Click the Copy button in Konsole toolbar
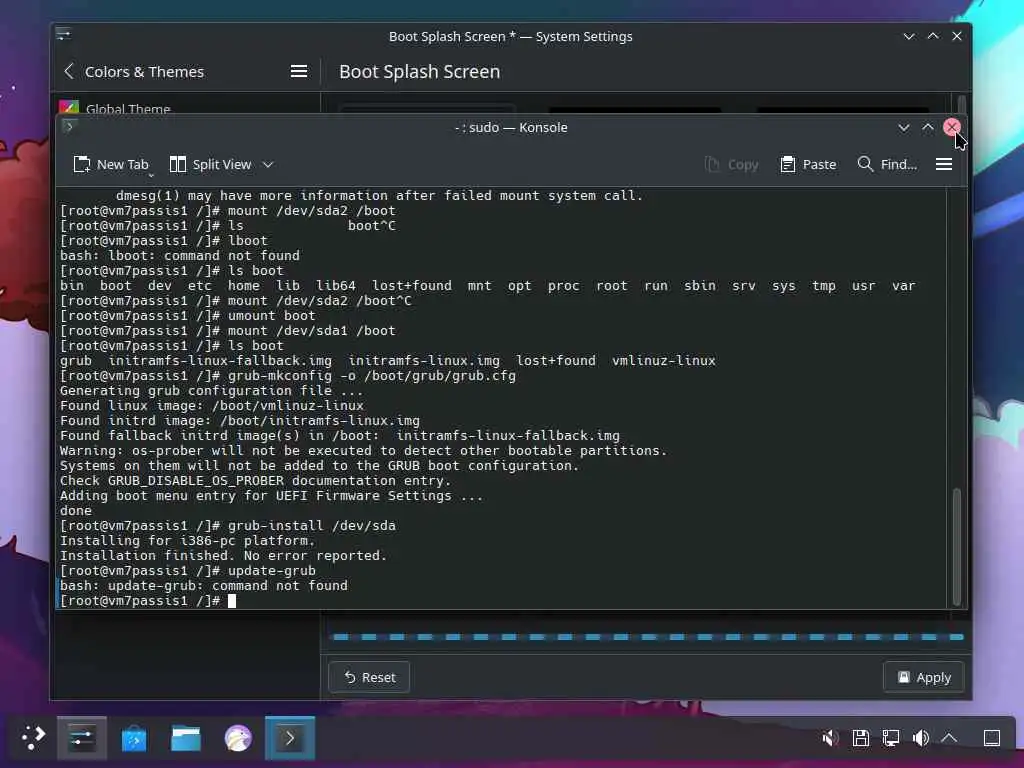The image size is (1024, 768). [x=731, y=165]
